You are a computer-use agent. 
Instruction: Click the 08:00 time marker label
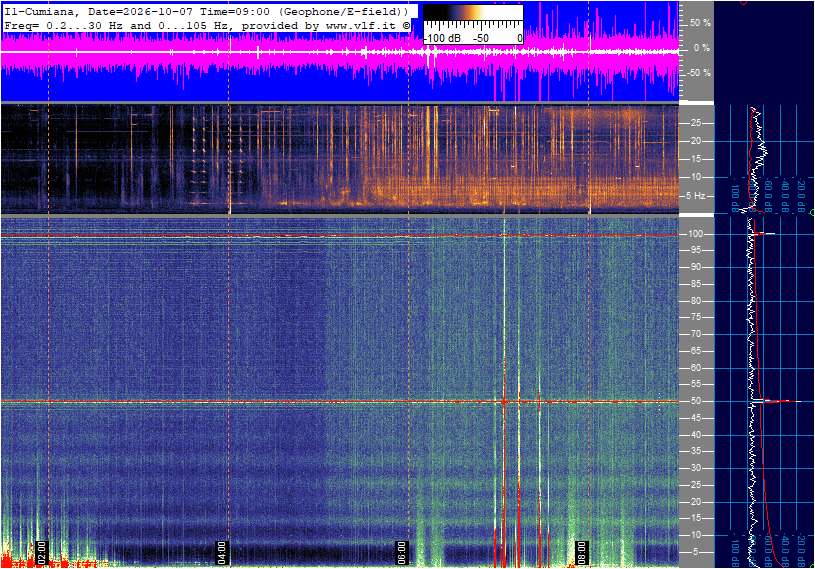[582, 552]
